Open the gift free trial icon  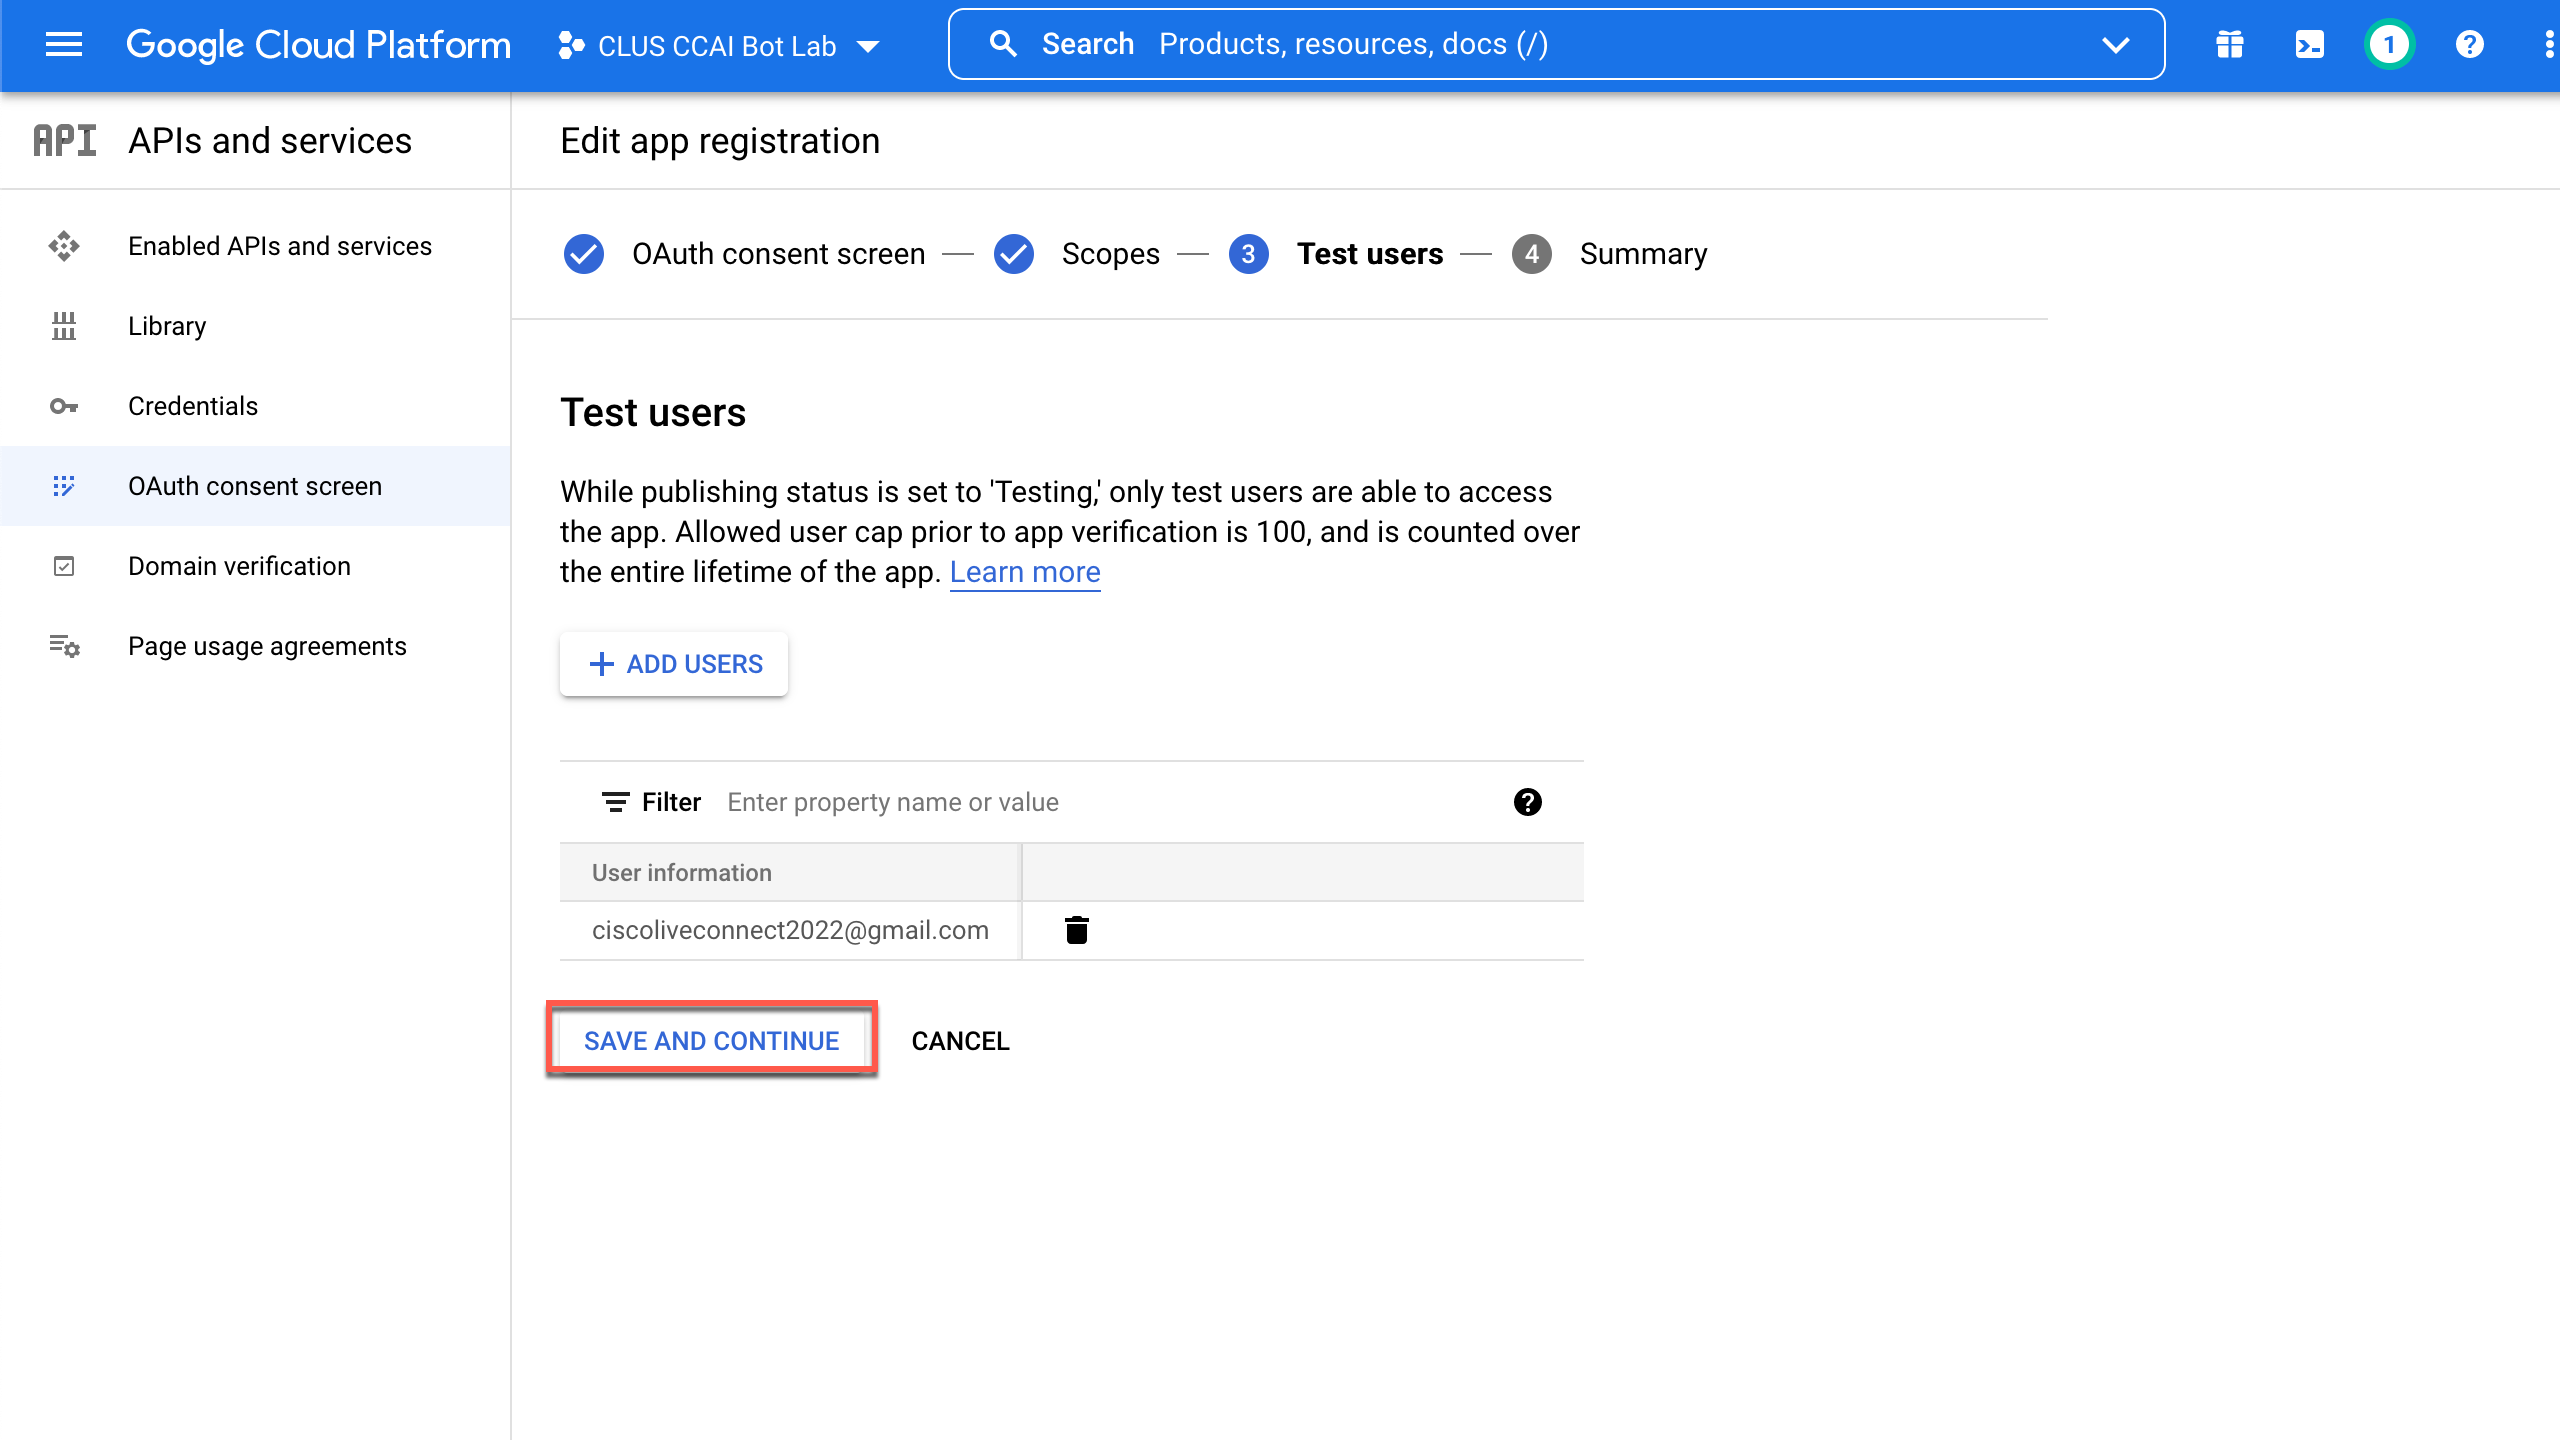click(2229, 45)
